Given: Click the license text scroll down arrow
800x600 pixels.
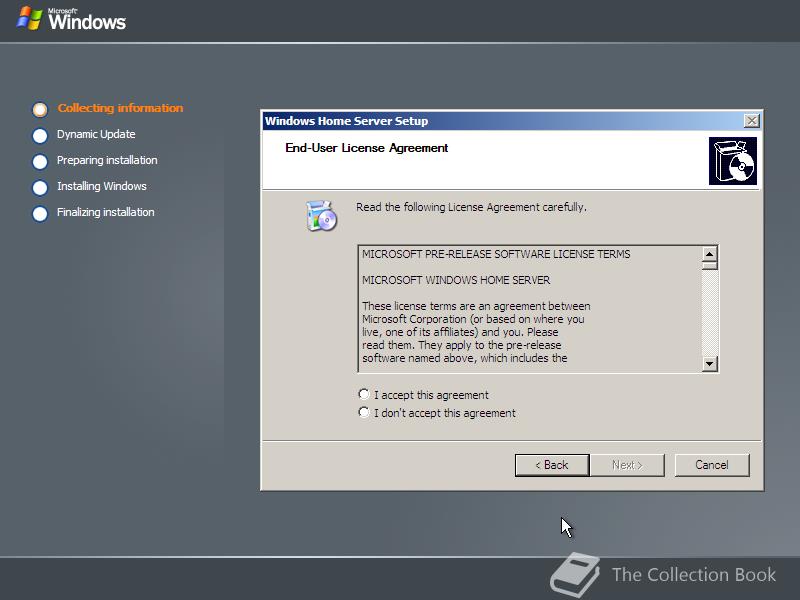Looking at the screenshot, I should (710, 364).
